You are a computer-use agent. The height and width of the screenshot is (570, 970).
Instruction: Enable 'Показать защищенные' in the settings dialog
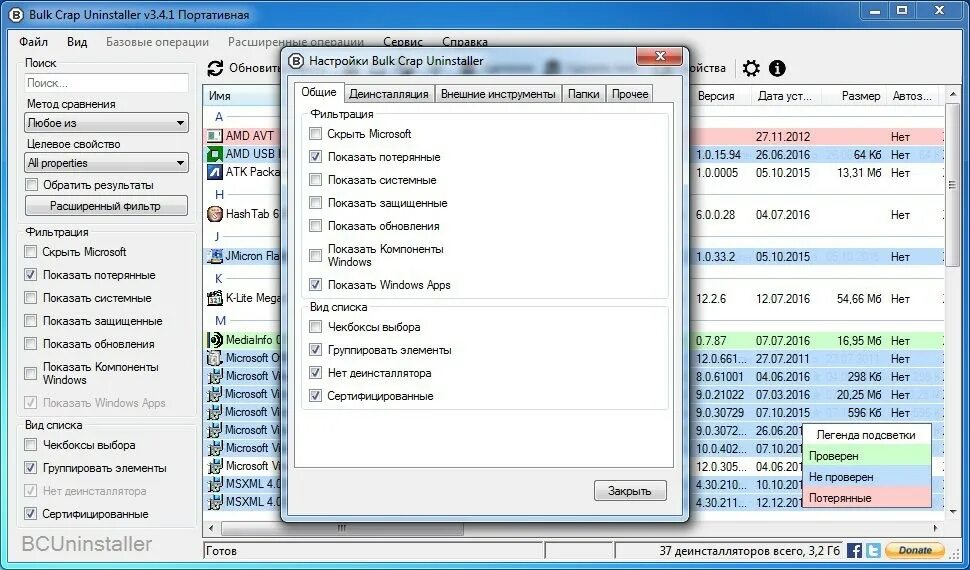pyautogui.click(x=315, y=203)
